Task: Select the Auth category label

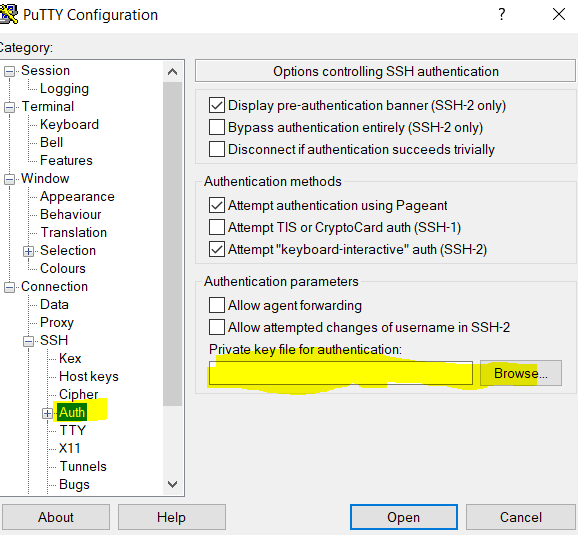Action: 72,412
